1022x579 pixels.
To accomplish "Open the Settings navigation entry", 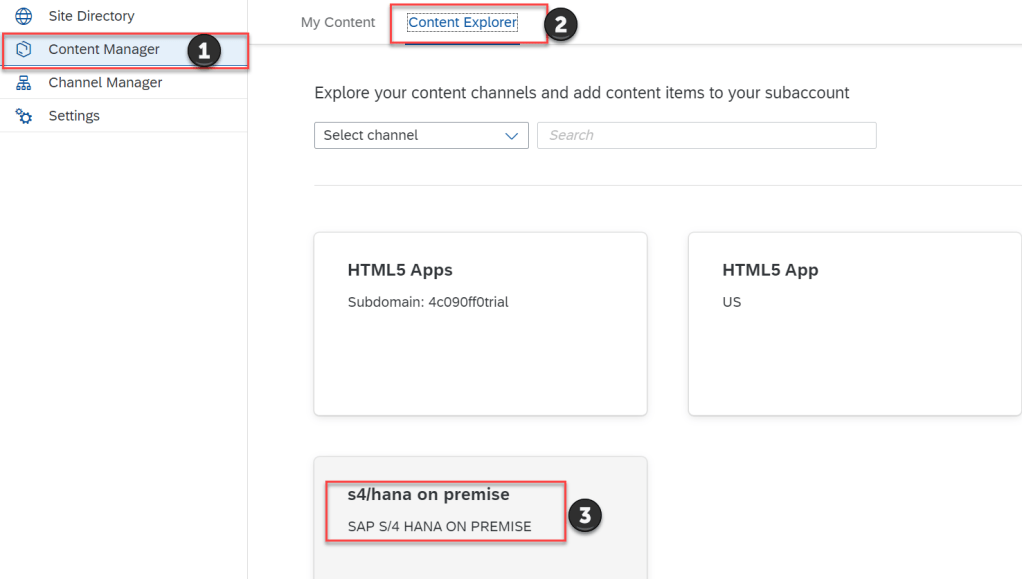I will tap(74, 116).
